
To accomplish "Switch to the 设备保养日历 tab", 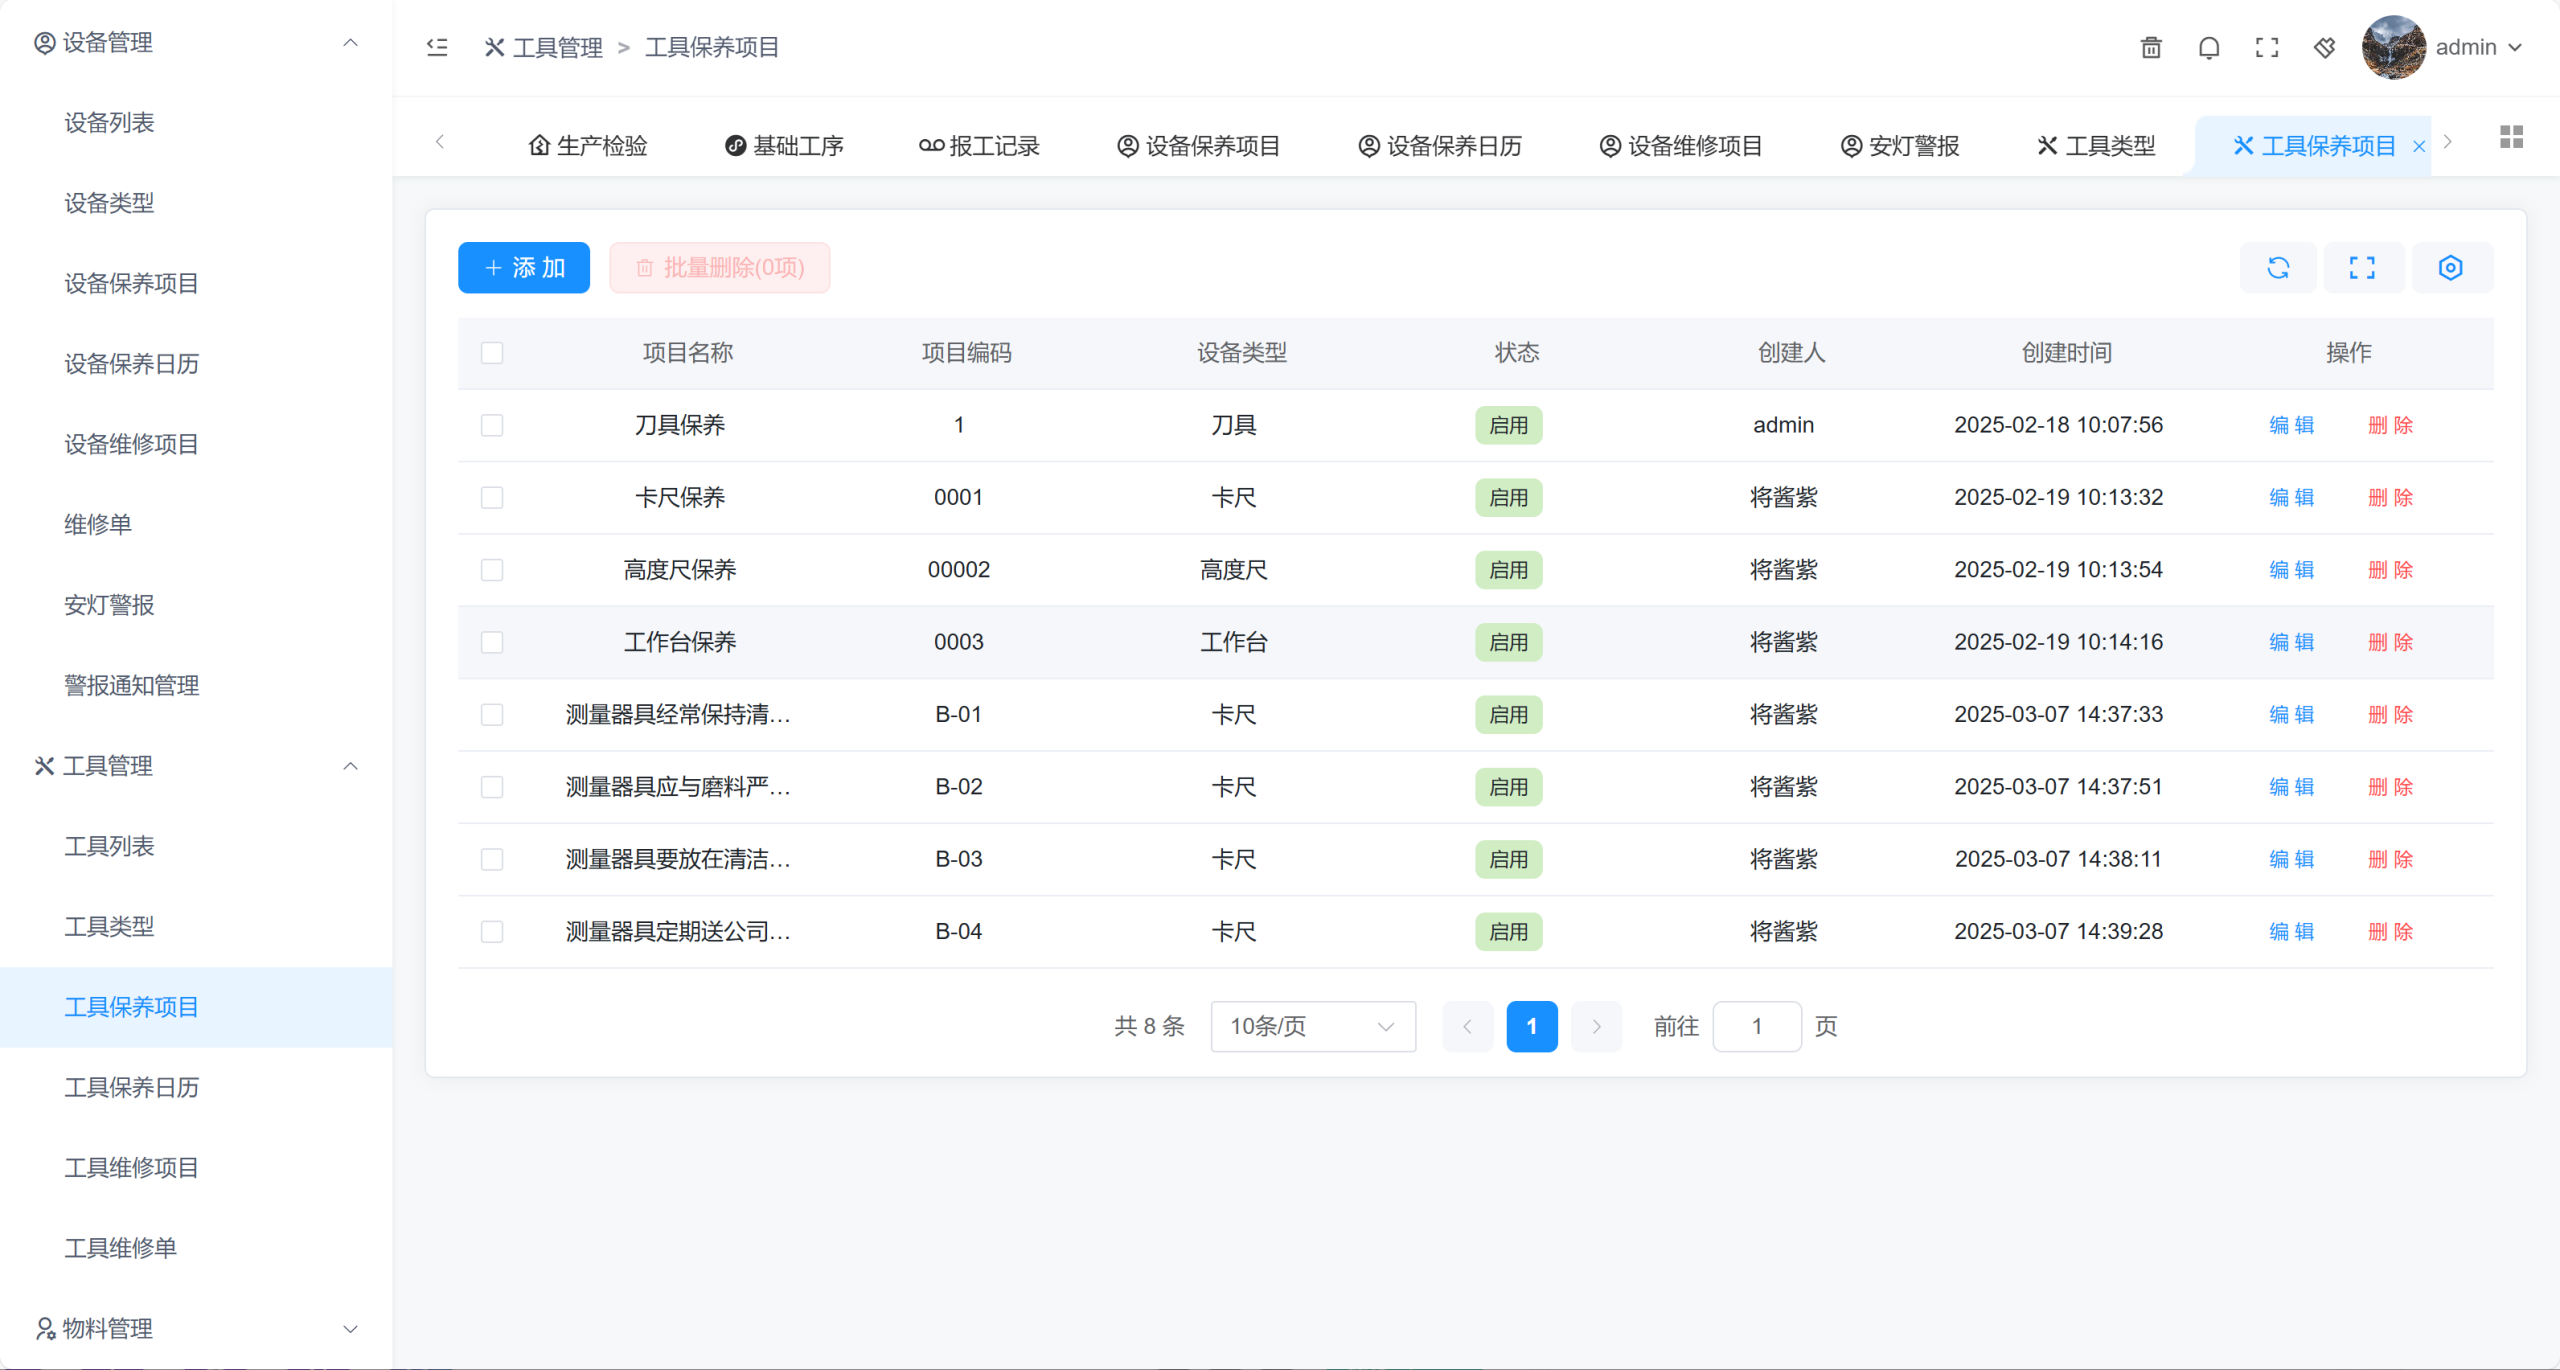I will pyautogui.click(x=1440, y=146).
